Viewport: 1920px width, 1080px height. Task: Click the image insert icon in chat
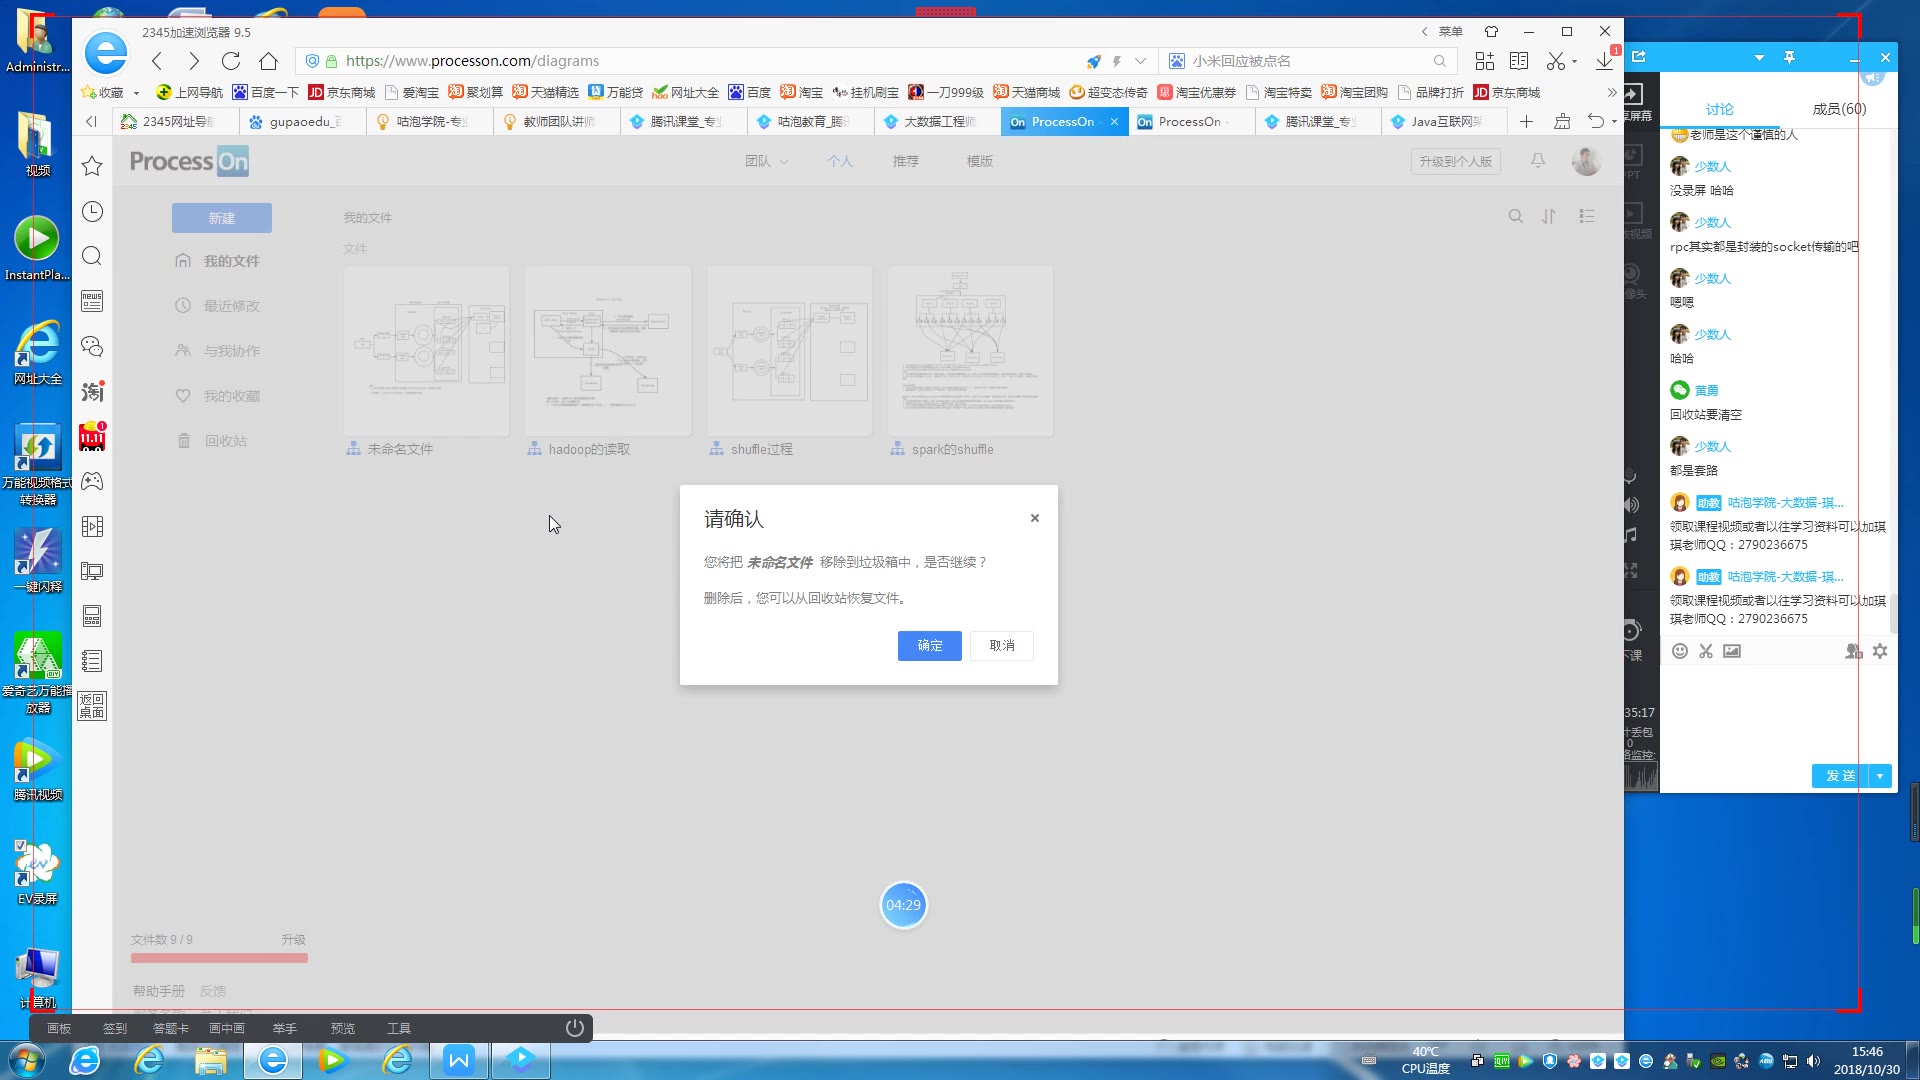(x=1732, y=651)
